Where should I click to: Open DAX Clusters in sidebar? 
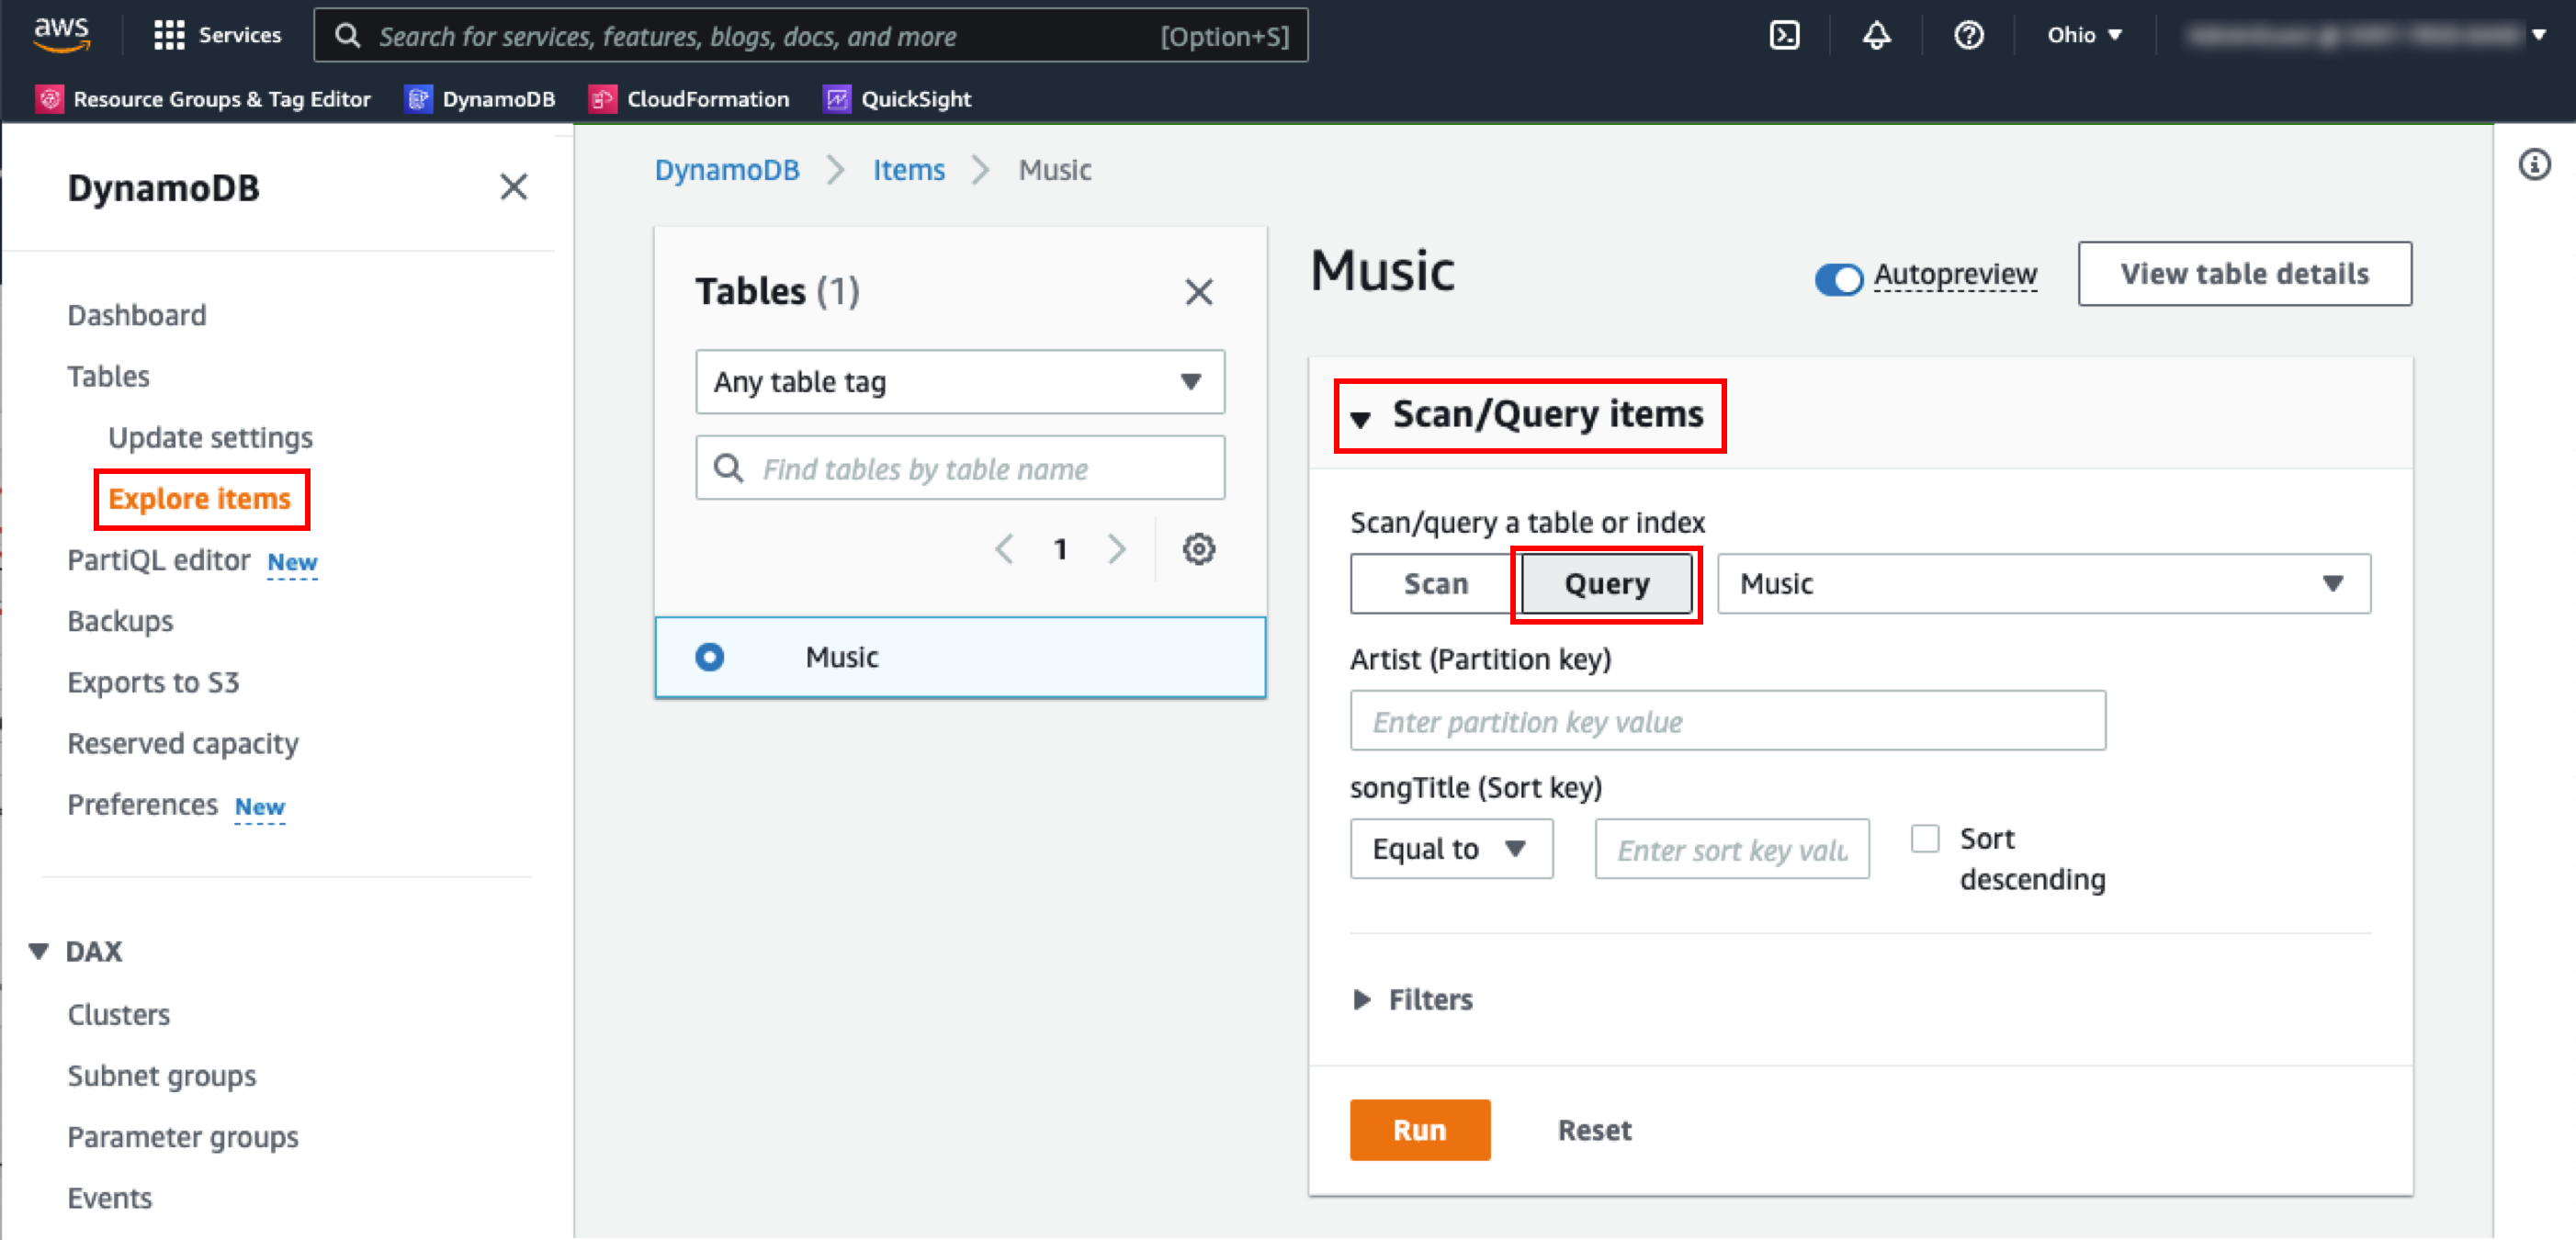[118, 1014]
